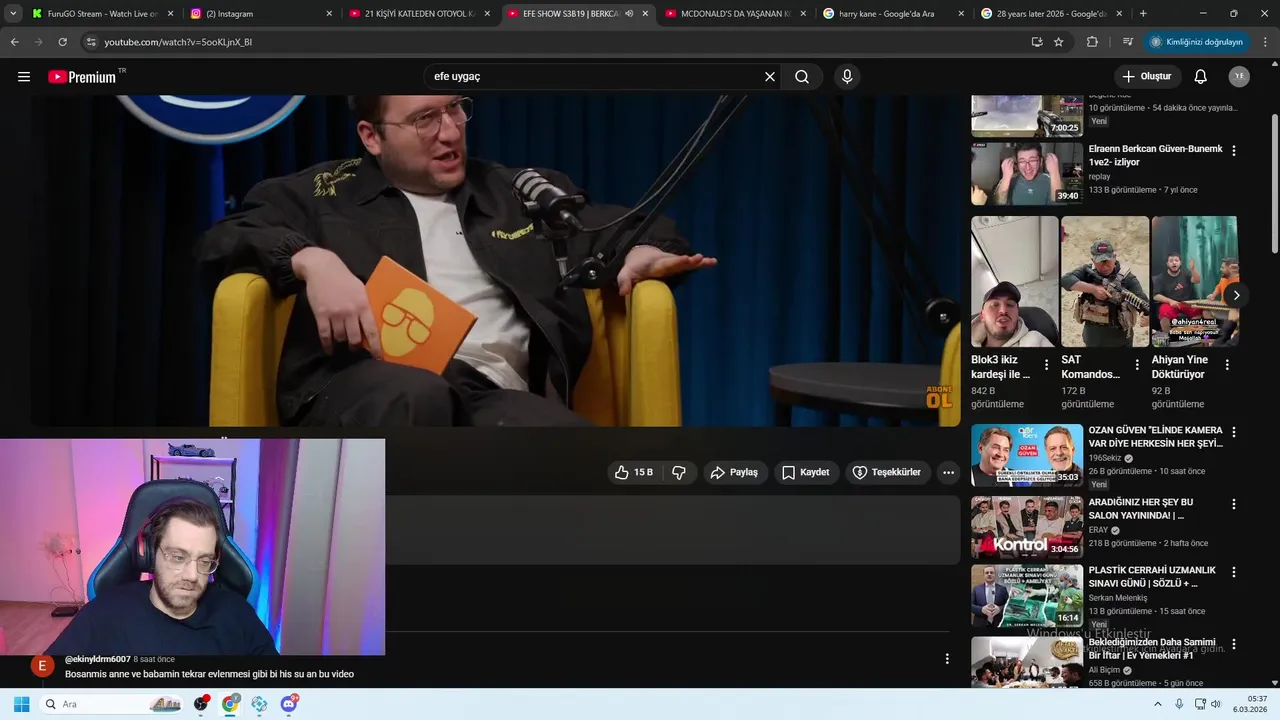The height and width of the screenshot is (720, 1280).
Task: Switch to 28 years later 2026 tab
Action: tap(1050, 14)
